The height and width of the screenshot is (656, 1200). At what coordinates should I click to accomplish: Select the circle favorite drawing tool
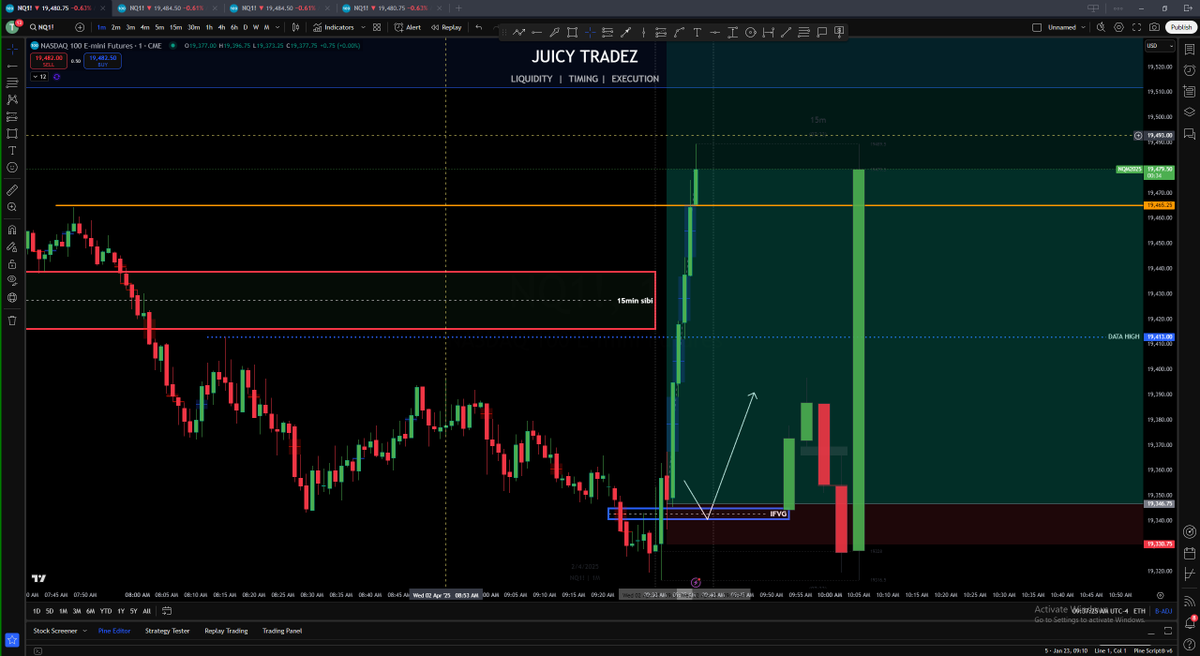[750, 32]
